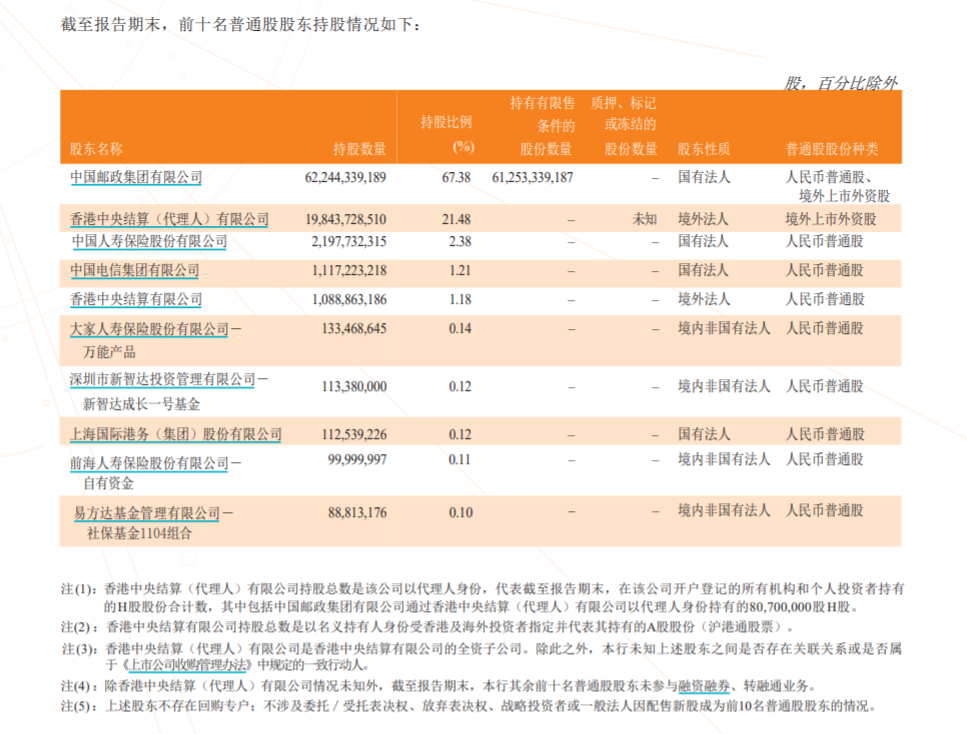Open the 中国人寿保险股份有限公司 link

[149, 241]
